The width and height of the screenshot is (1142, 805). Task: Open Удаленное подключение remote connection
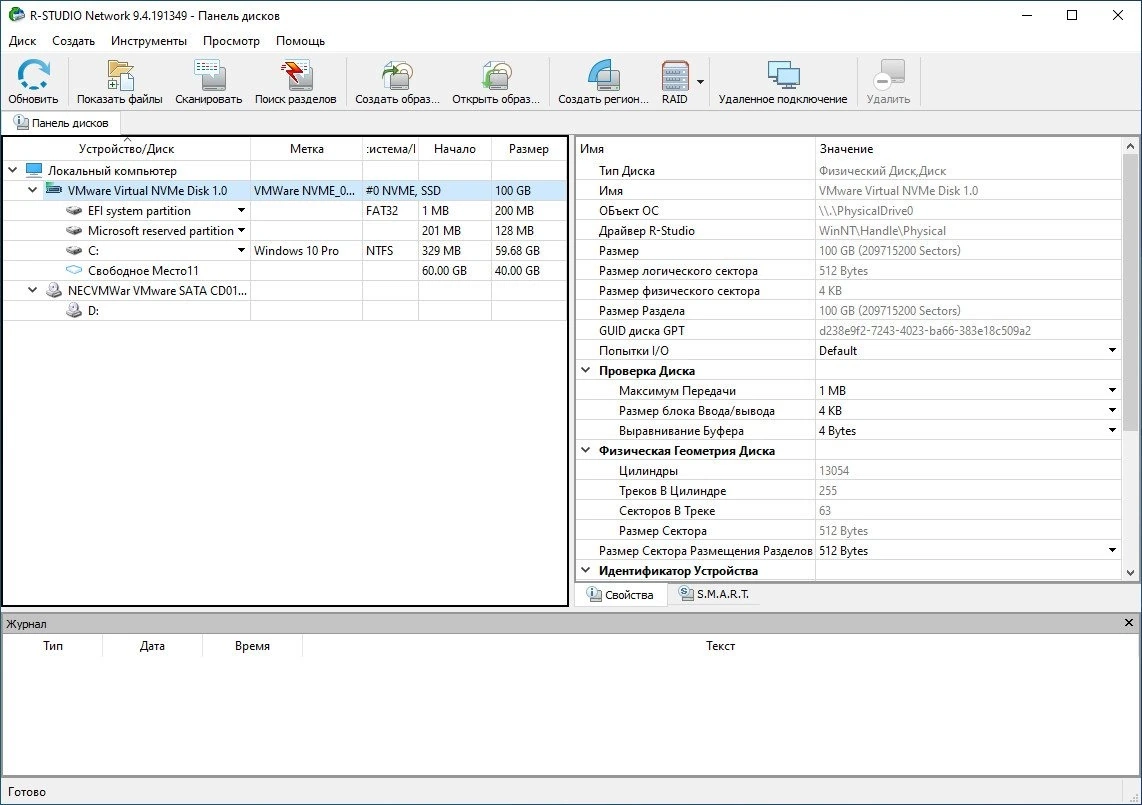pos(783,75)
